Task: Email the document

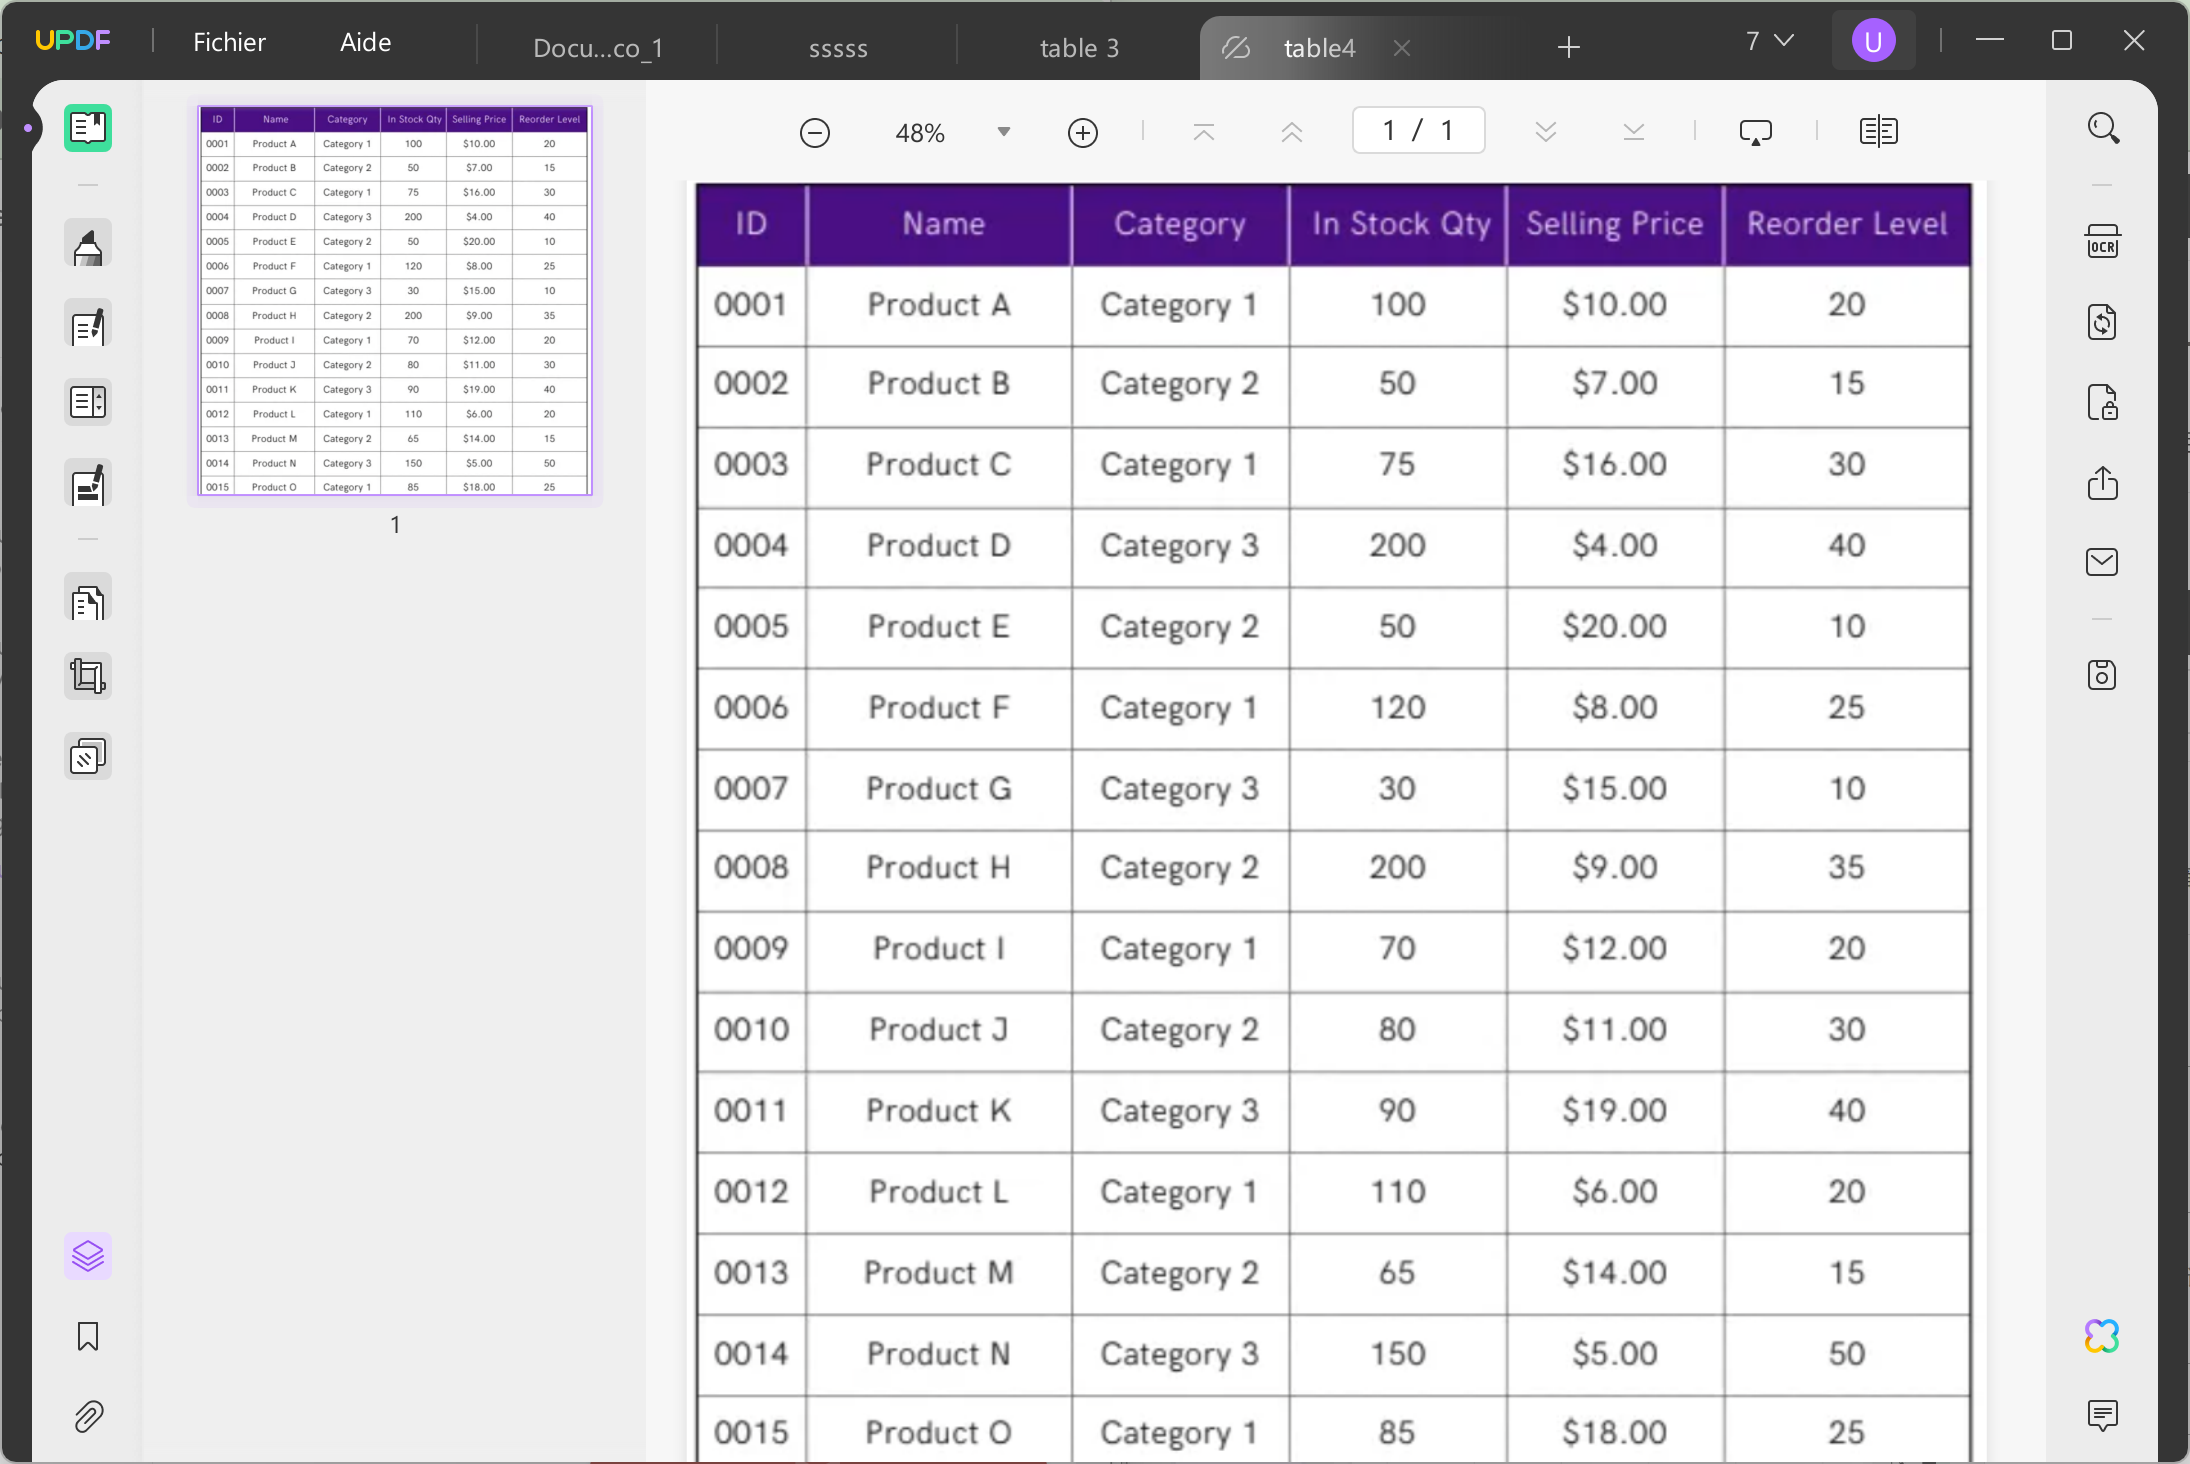Action: 2102,562
